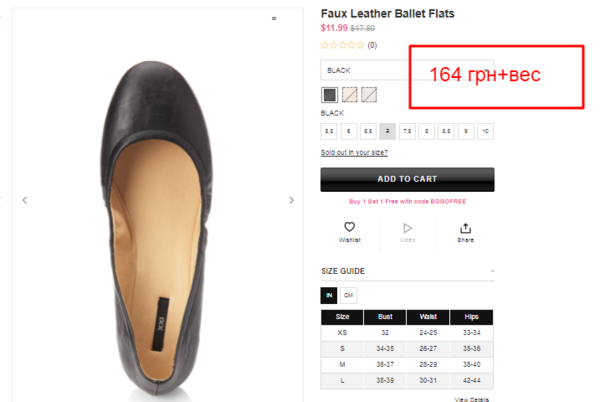Add product to Wishlist heart icon
Image resolution: width=600 pixels, height=402 pixels.
click(x=350, y=228)
